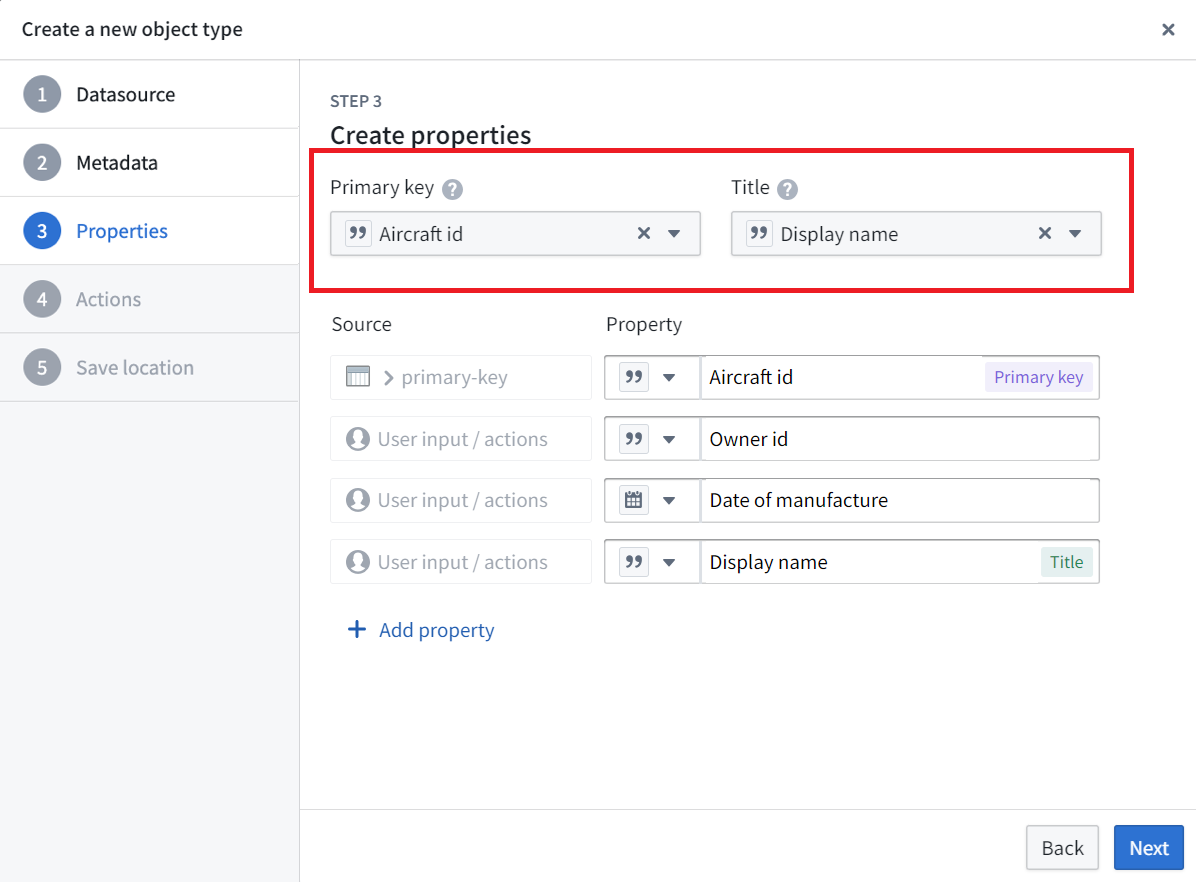Clear the Display name title selection
This screenshot has height=882, width=1196.
click(1045, 233)
